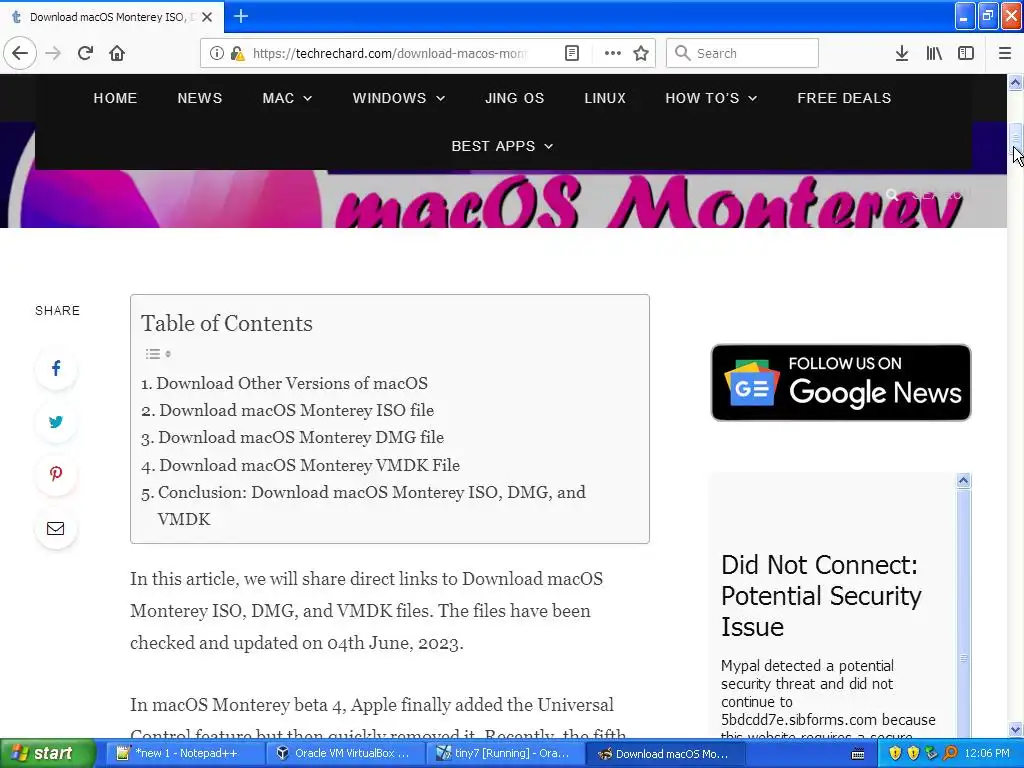This screenshot has height=768, width=1024.
Task: Open the FREE DEALS menu item
Action: pyautogui.click(x=844, y=98)
